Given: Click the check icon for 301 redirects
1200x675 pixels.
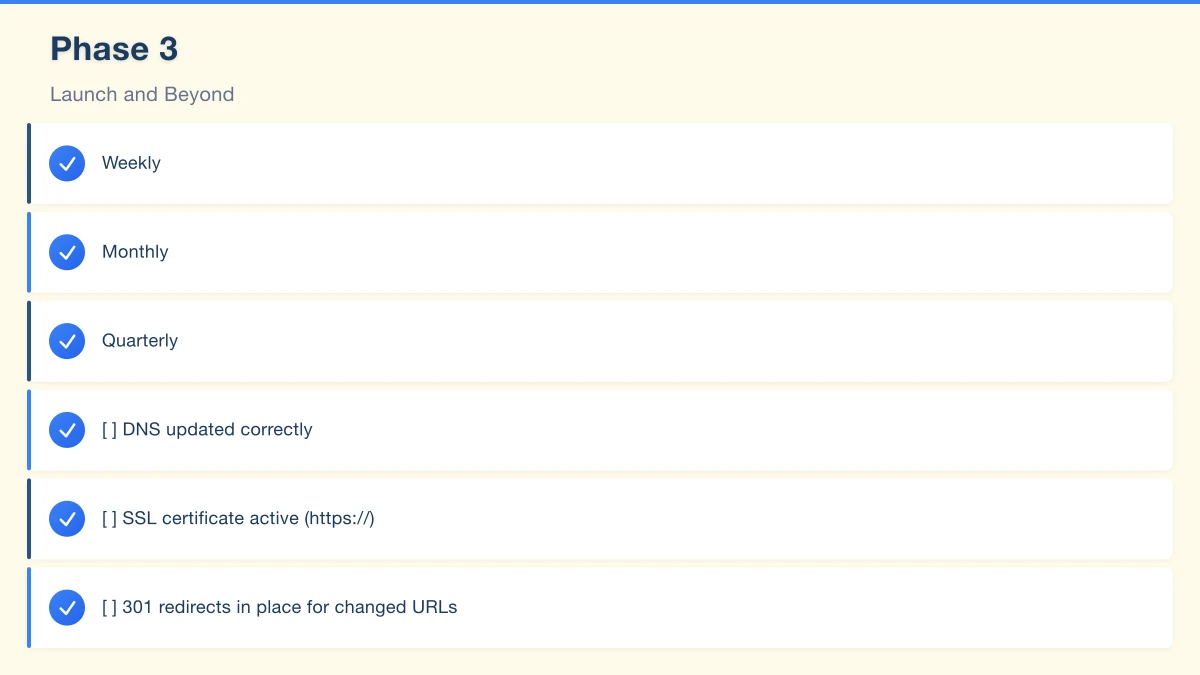Looking at the screenshot, I should pyautogui.click(x=67, y=607).
